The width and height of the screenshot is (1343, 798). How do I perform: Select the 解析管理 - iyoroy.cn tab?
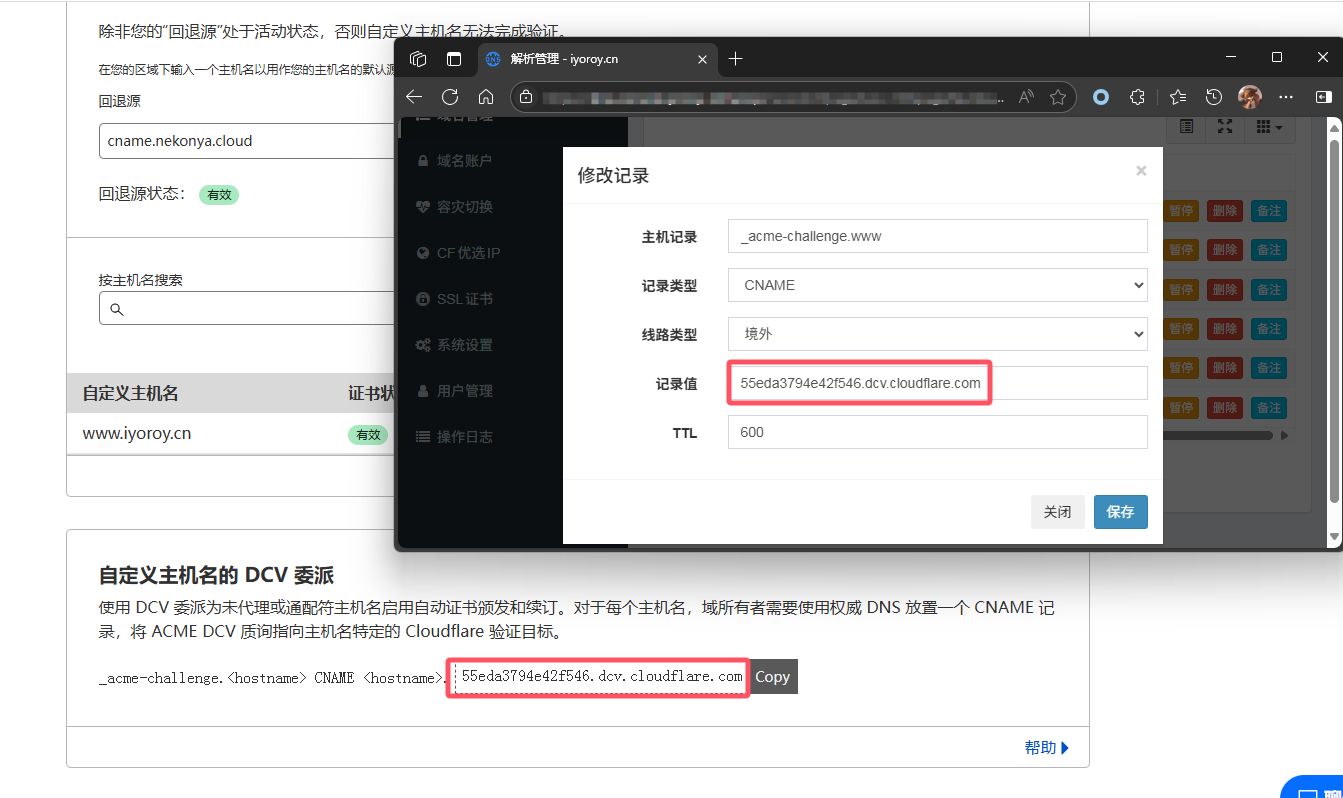coord(597,59)
